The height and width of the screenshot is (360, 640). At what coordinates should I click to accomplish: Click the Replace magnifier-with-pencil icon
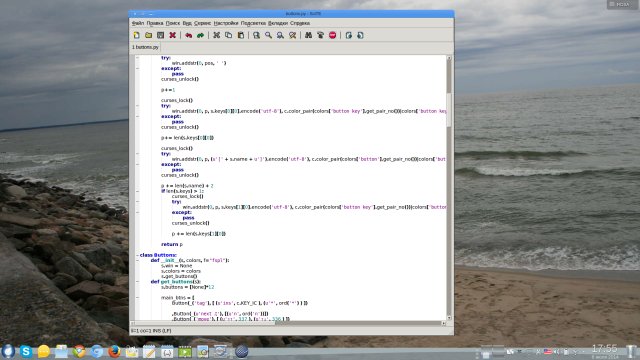click(292, 36)
